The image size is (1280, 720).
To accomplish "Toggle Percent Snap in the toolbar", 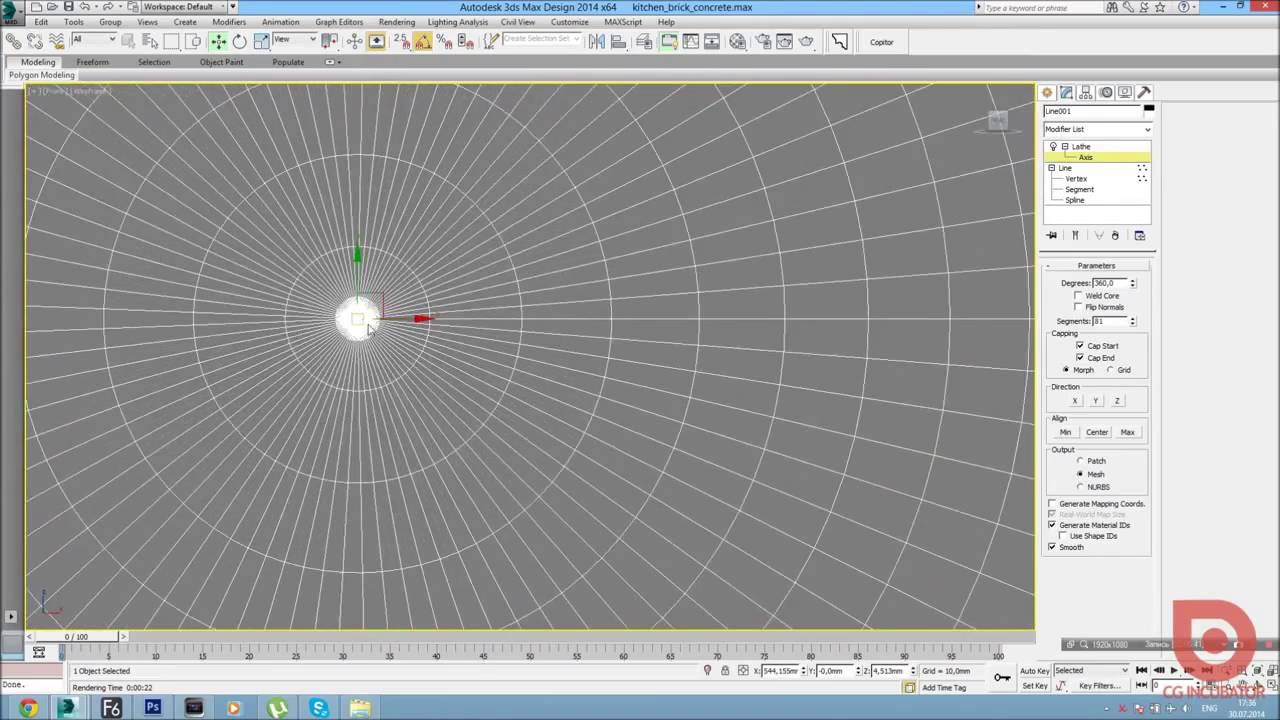I will 443,41.
